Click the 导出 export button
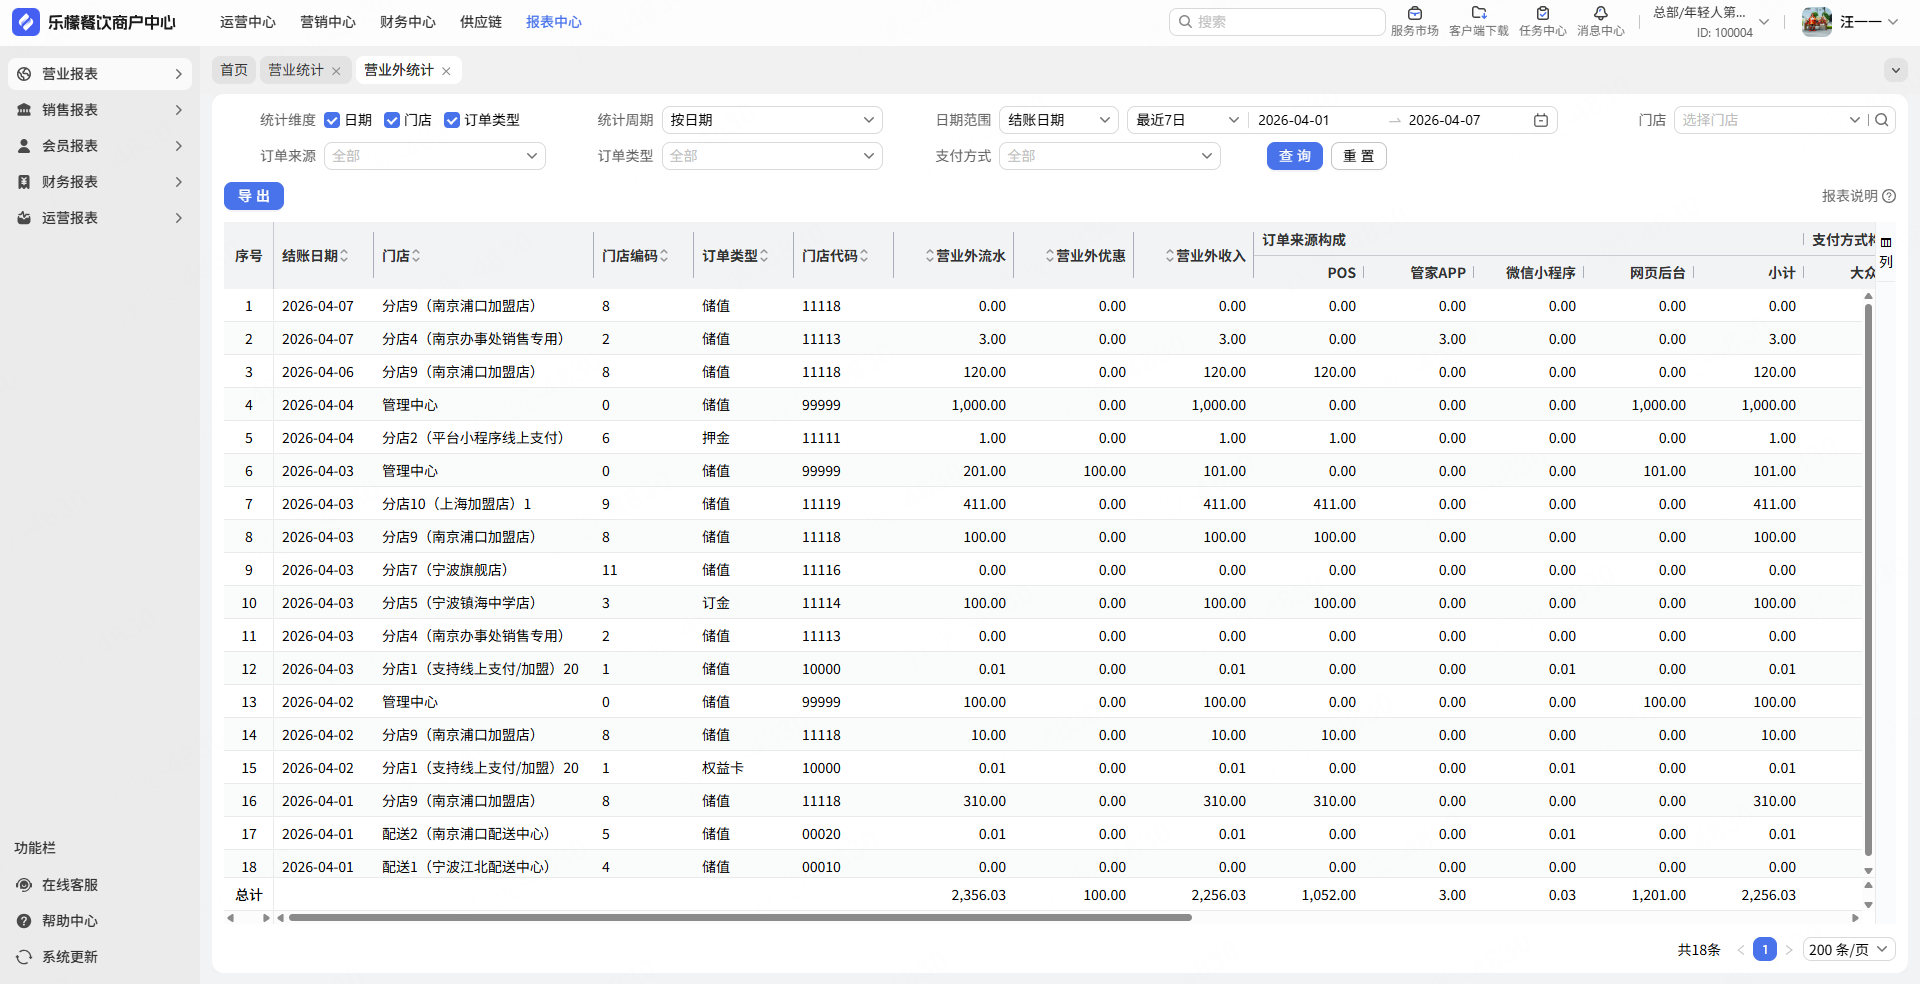This screenshot has height=984, width=1920. (x=254, y=196)
